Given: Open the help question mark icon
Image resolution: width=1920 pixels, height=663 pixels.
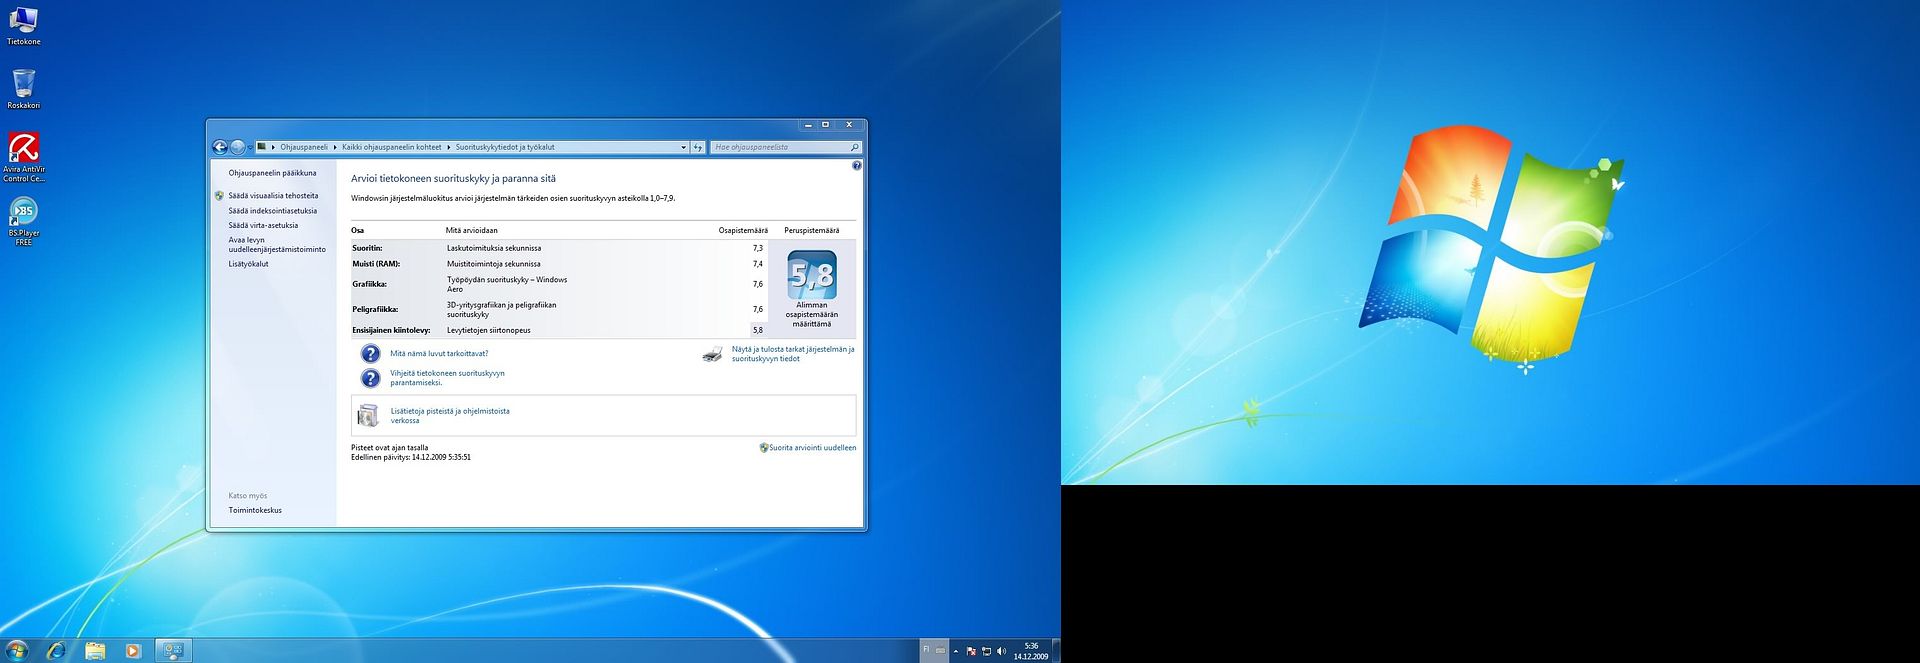Looking at the screenshot, I should [856, 165].
